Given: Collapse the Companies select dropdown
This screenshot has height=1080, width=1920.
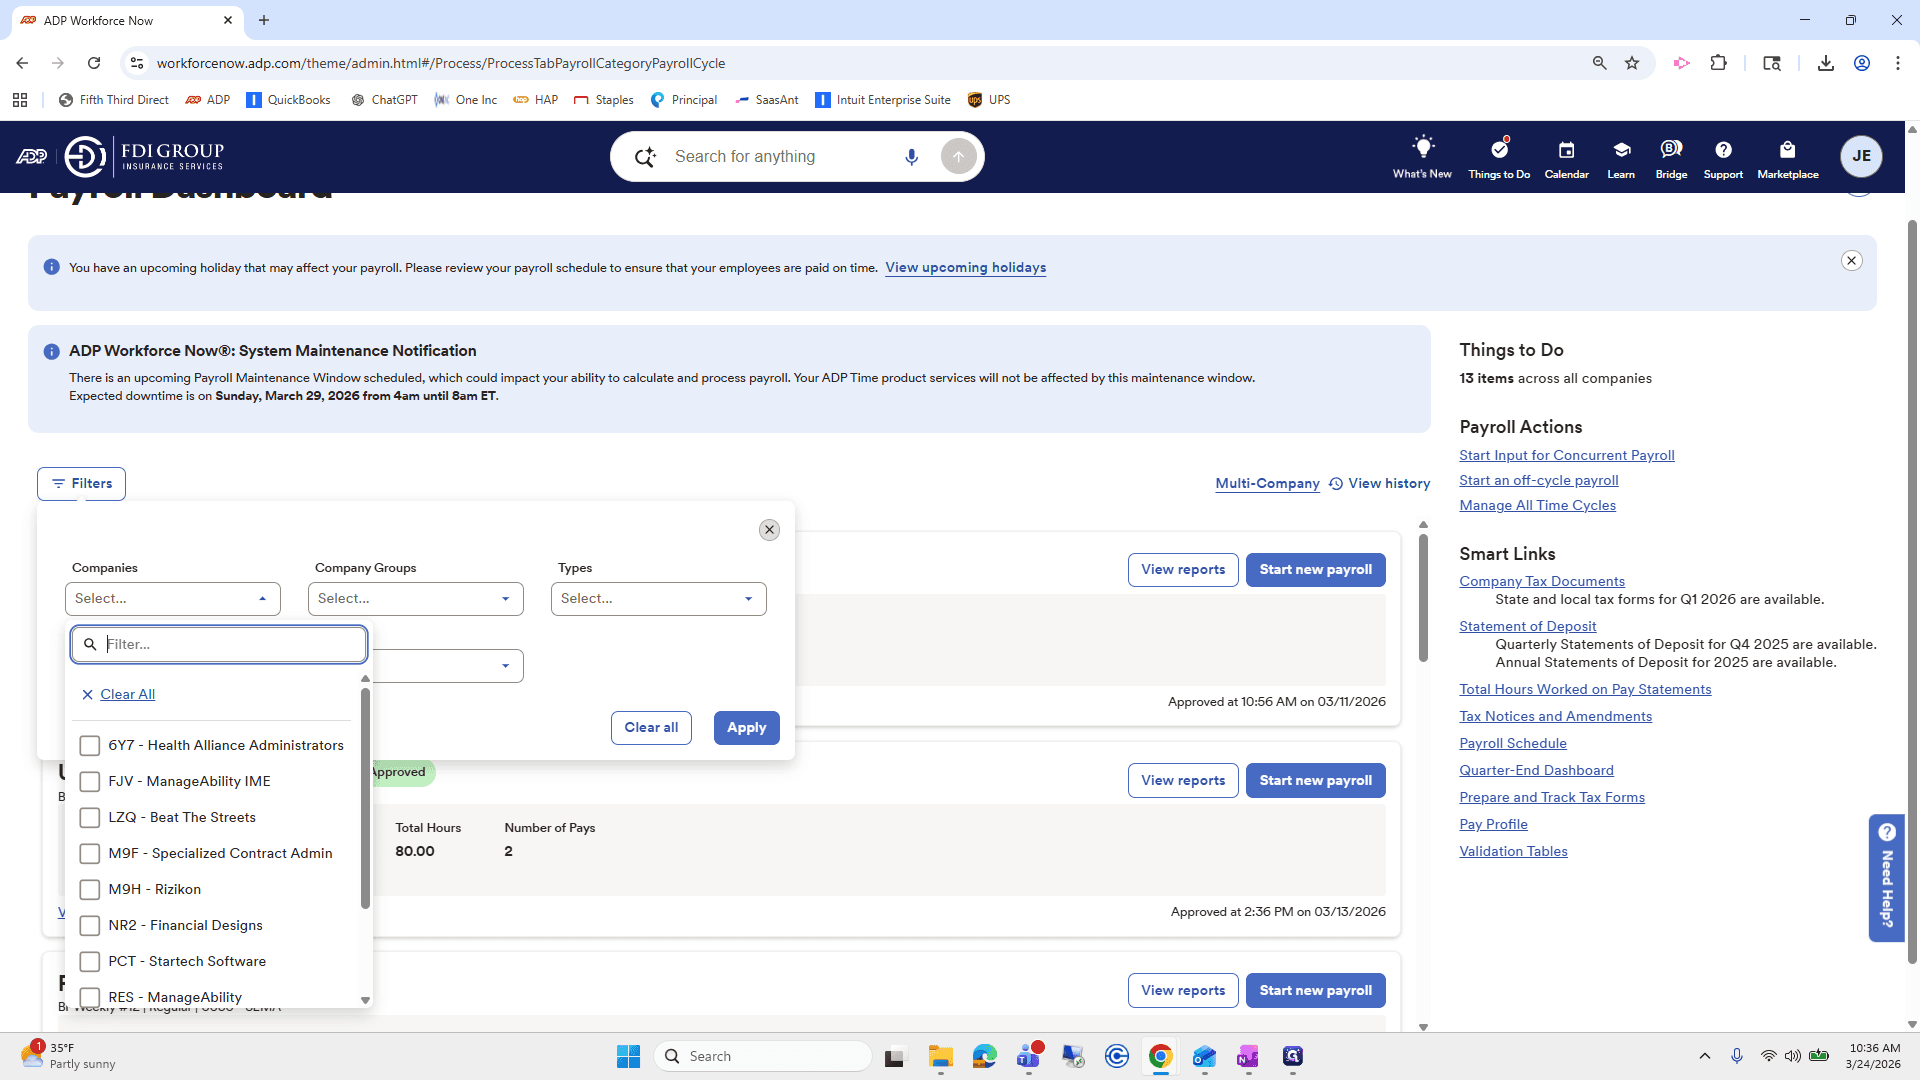Looking at the screenshot, I should click(x=173, y=599).
